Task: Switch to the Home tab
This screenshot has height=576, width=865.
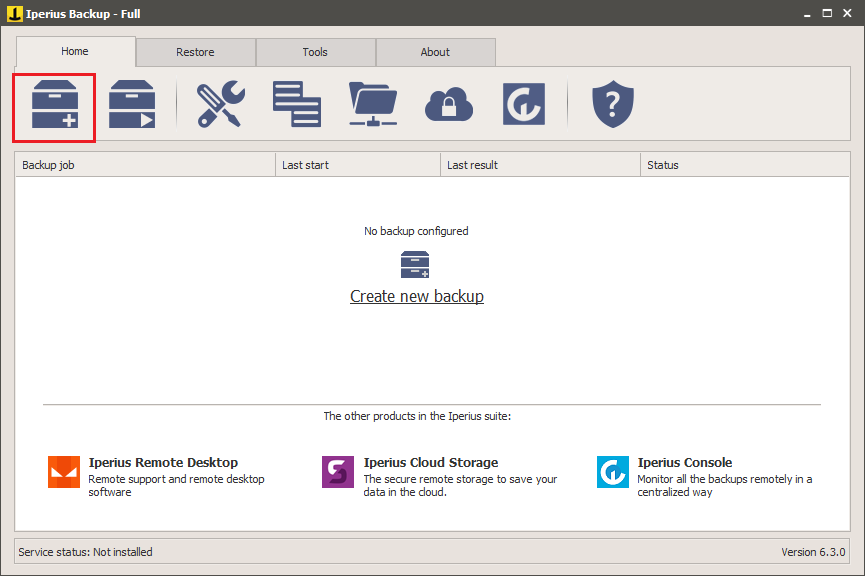Action: [x=75, y=51]
